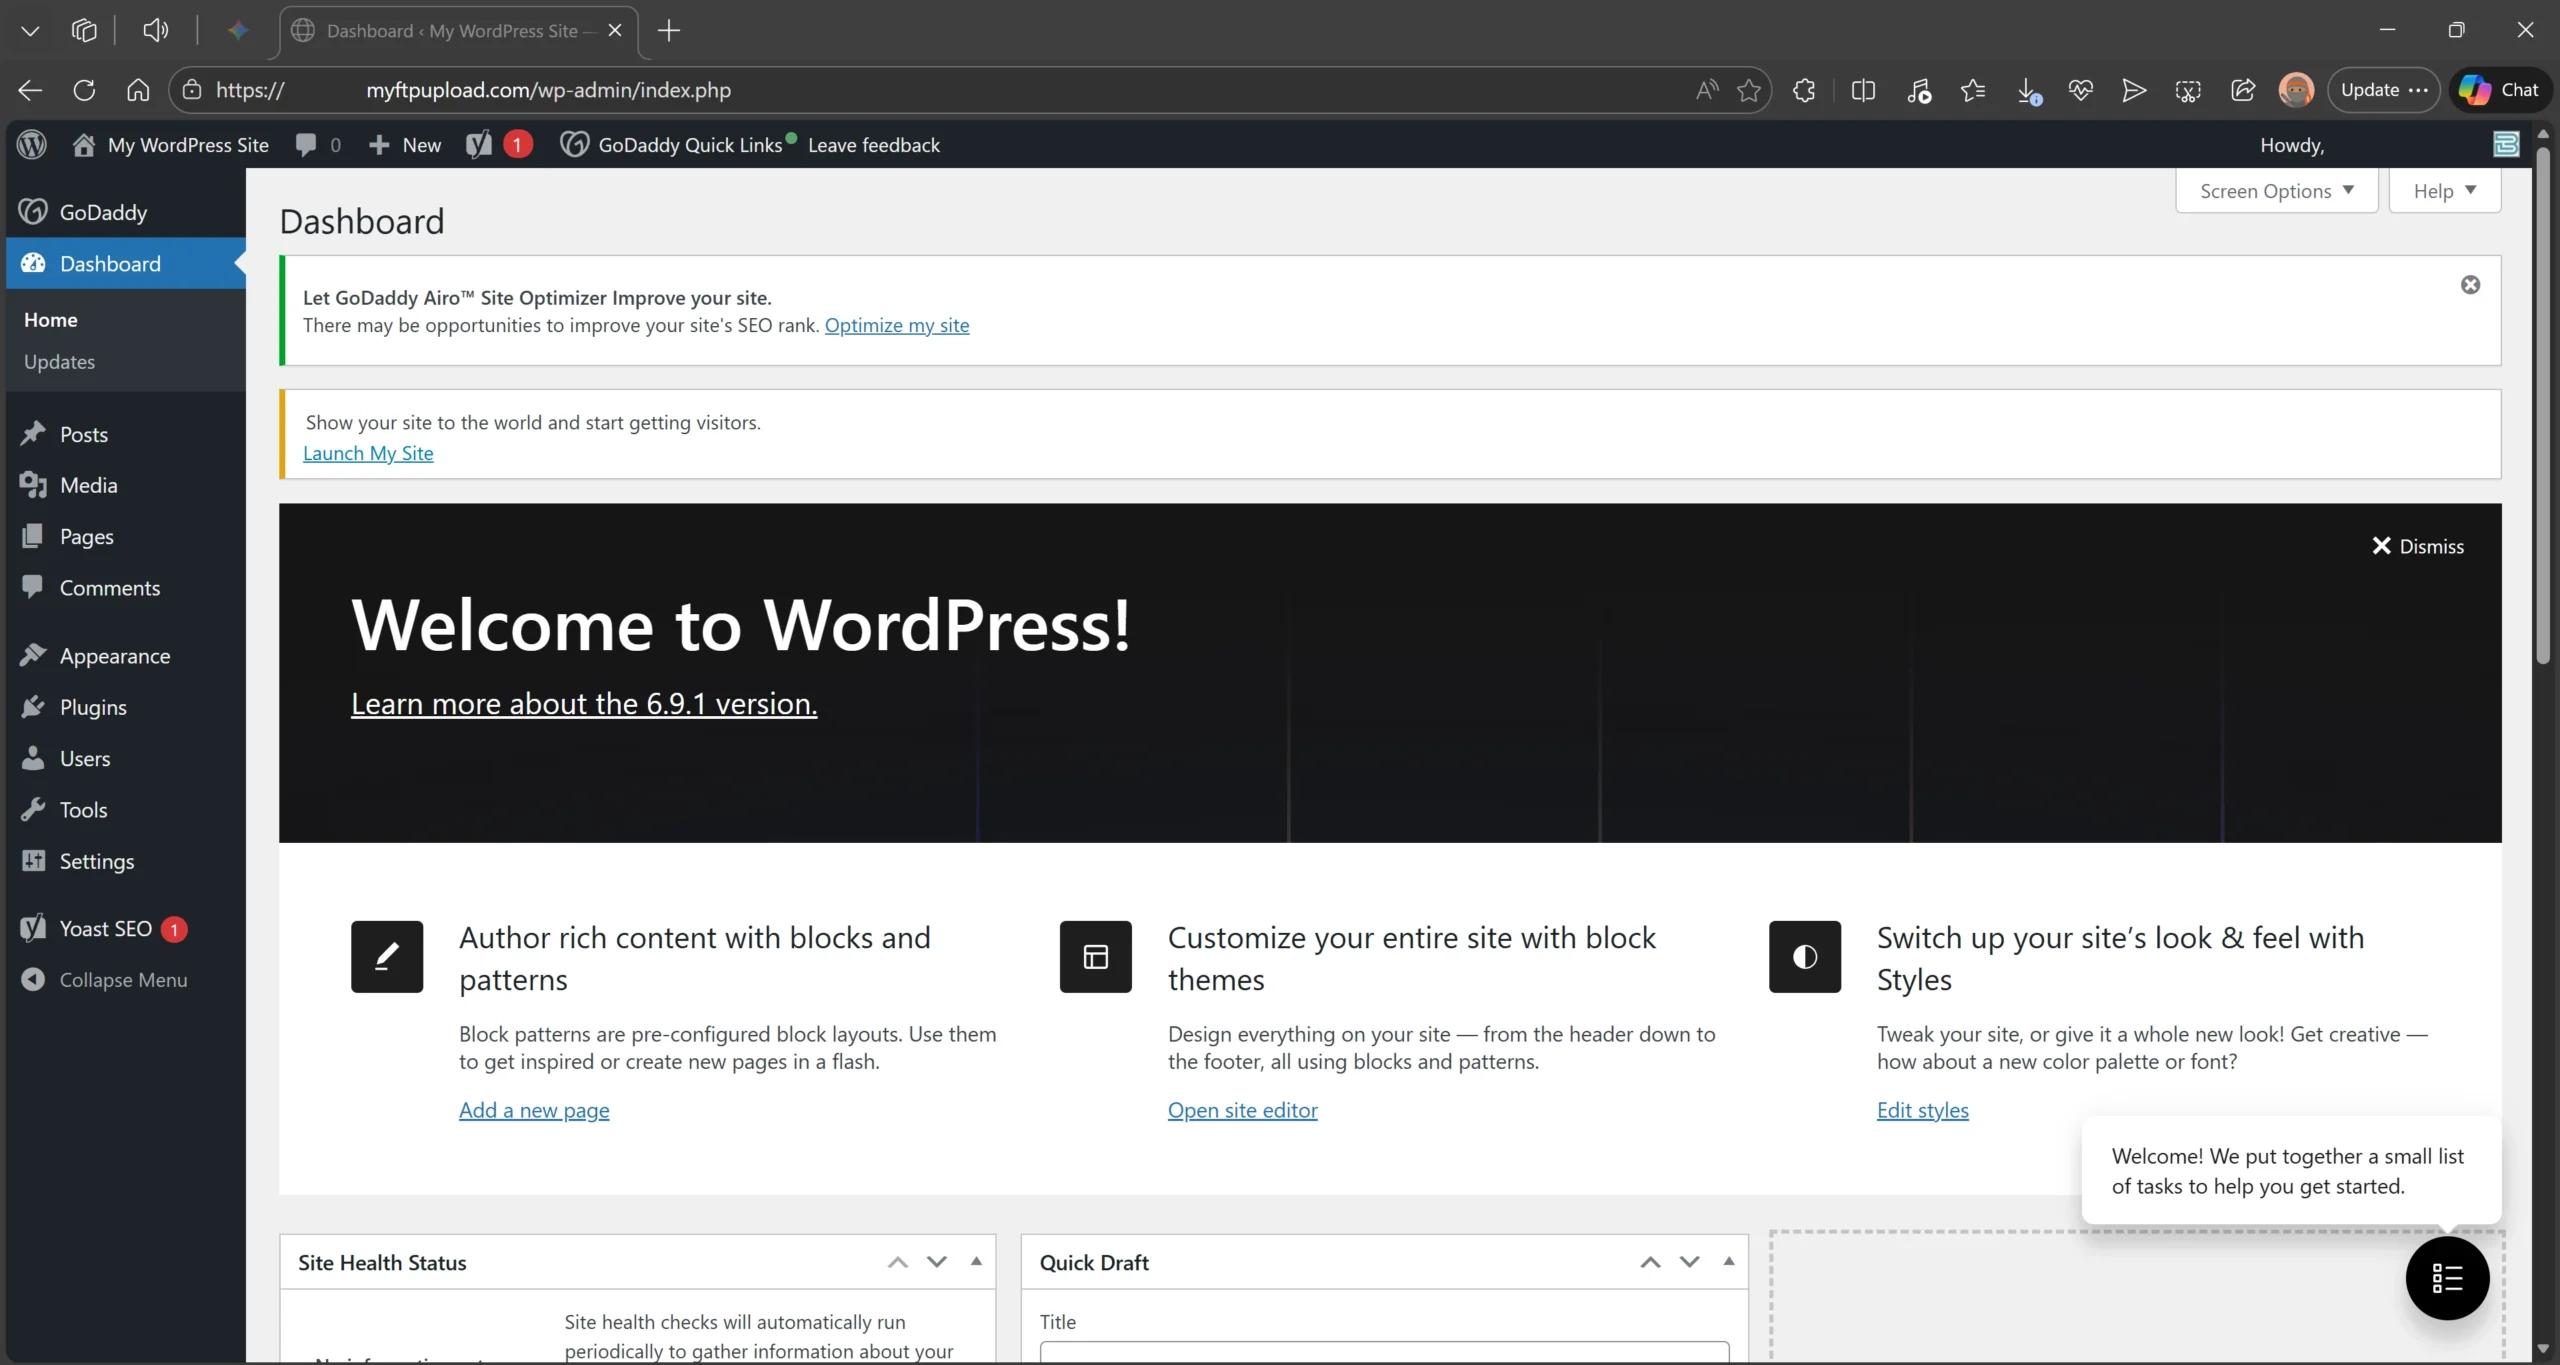Viewport: 2560px width, 1365px height.
Task: Go to Pages in sidebar
Action: point(124,536)
